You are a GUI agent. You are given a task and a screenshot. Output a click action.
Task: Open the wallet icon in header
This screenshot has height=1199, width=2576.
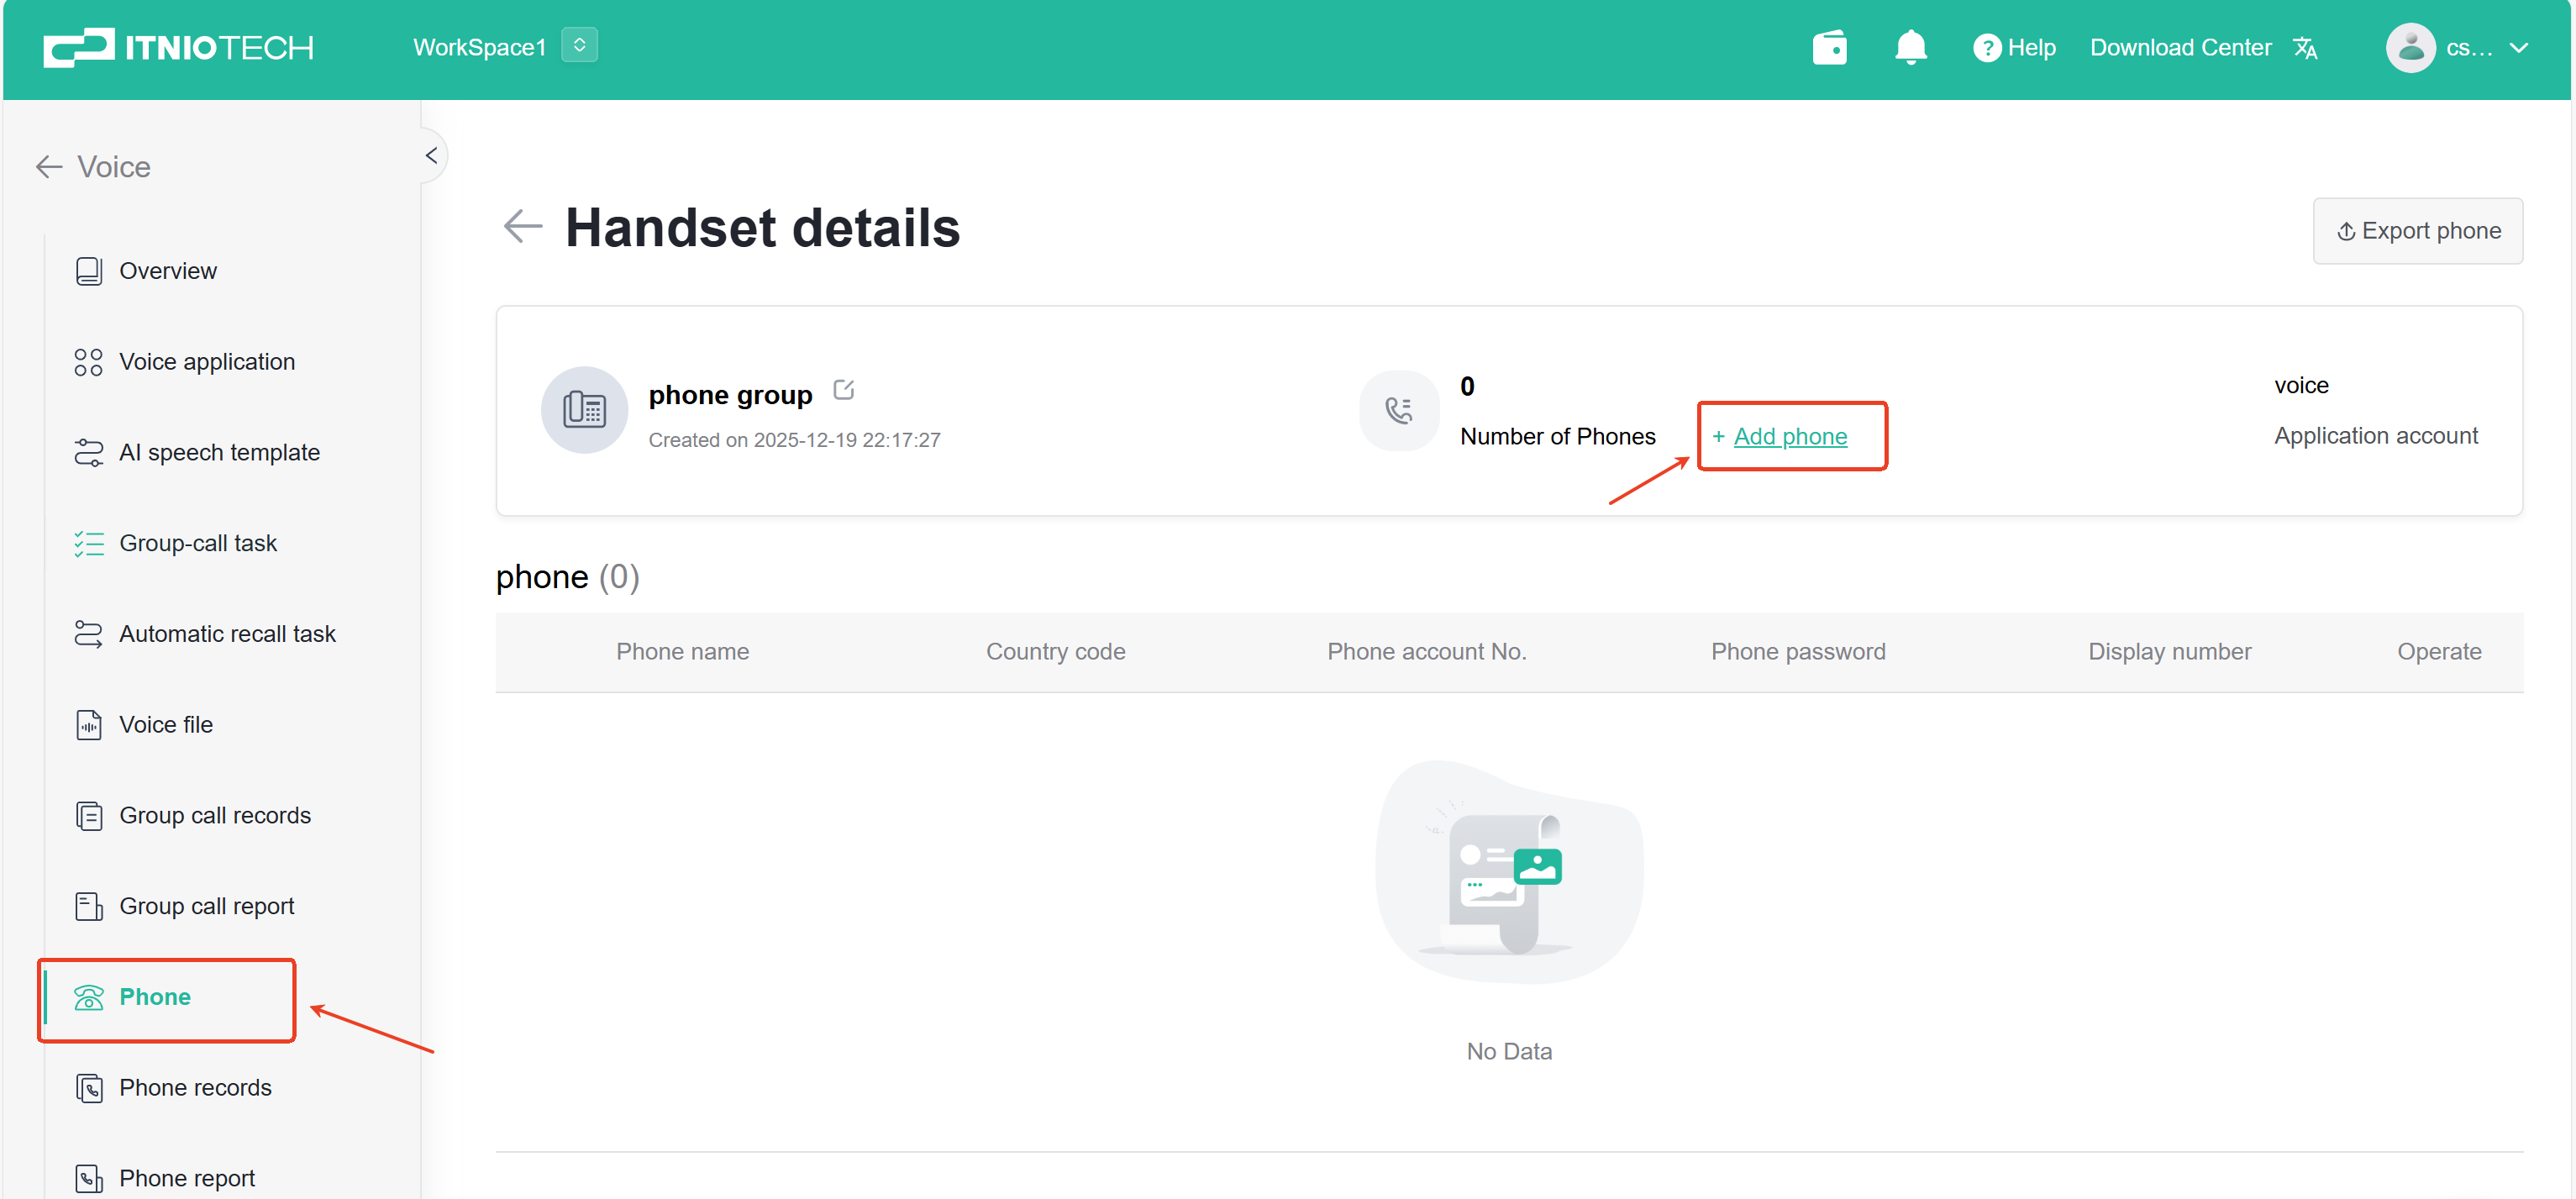tap(1829, 47)
